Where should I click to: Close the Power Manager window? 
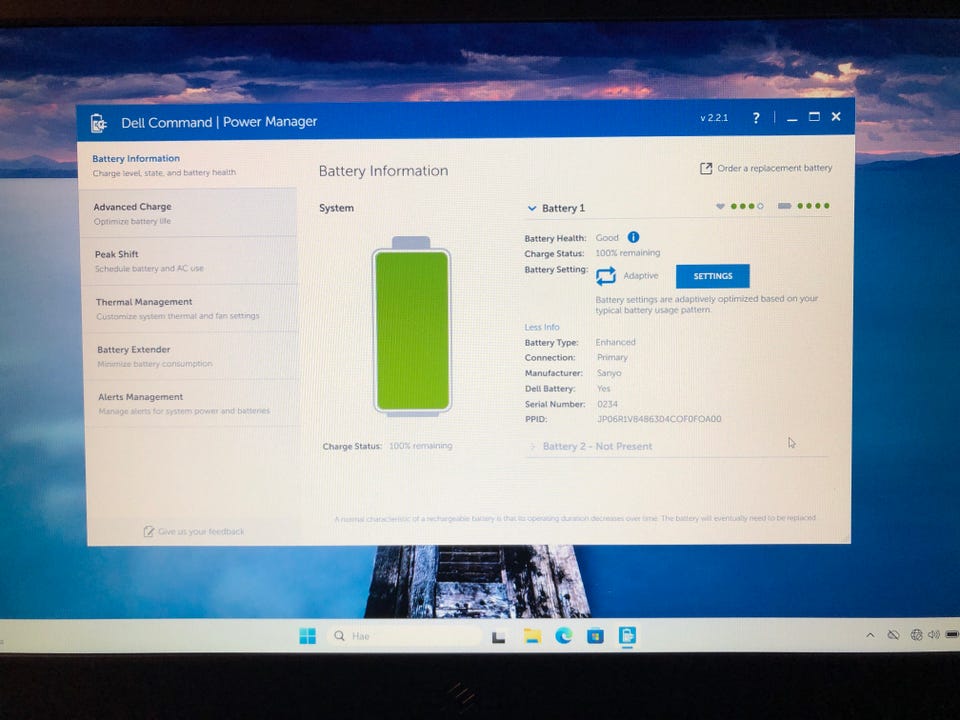coord(836,116)
